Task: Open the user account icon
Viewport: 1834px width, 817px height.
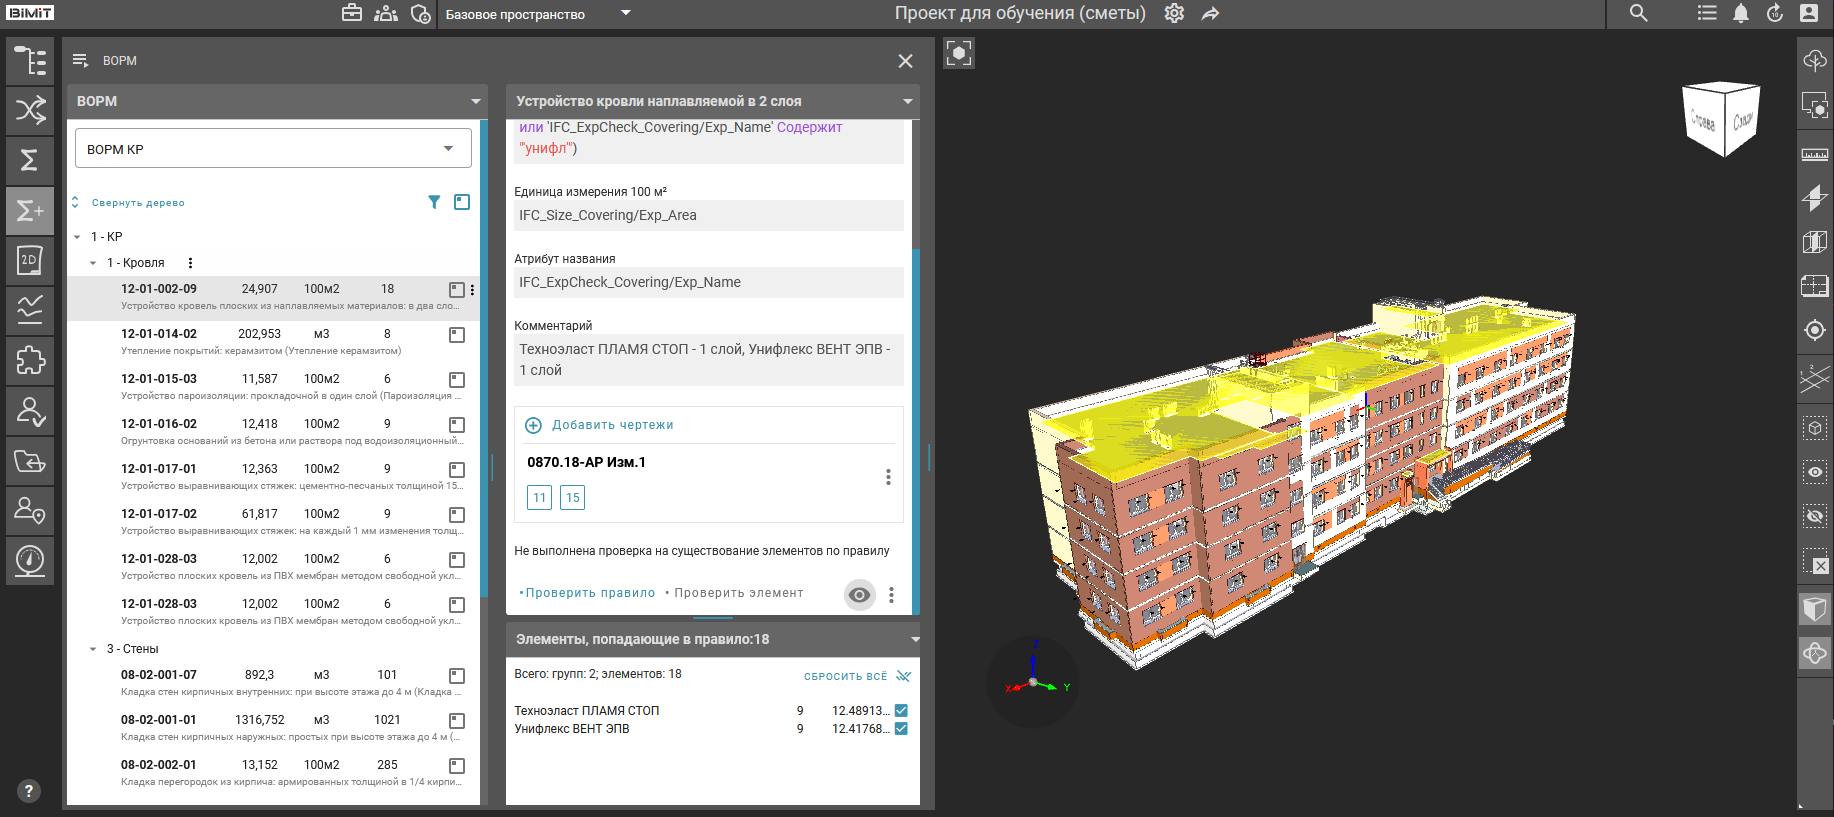Action: point(1809,14)
